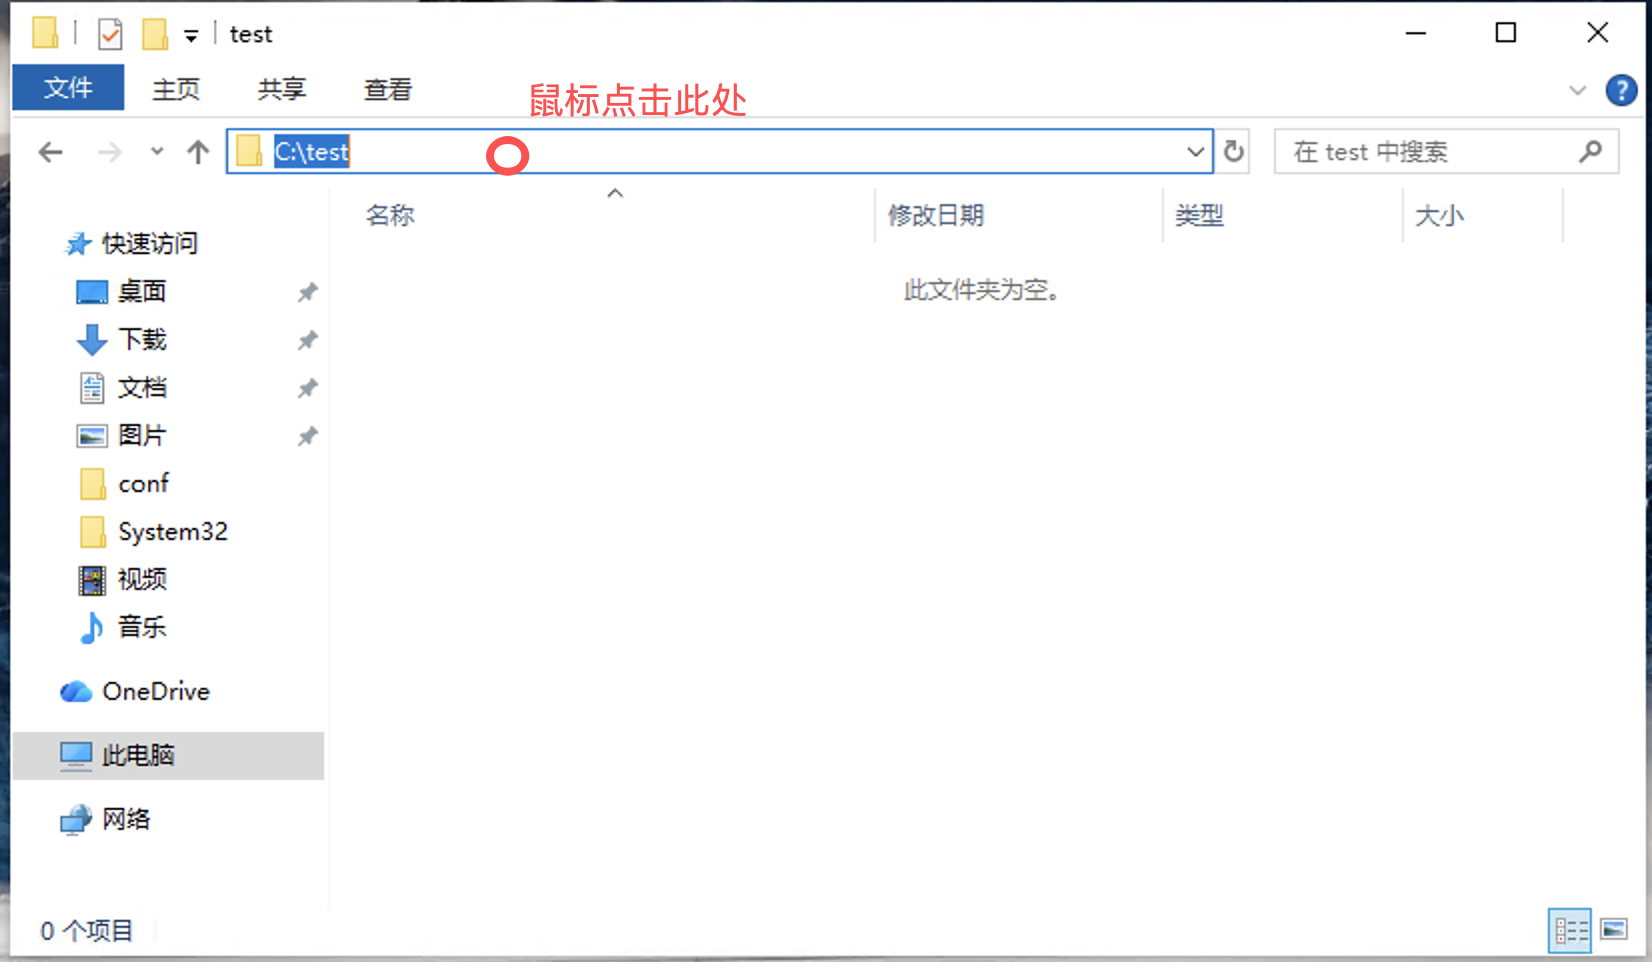This screenshot has width=1652, height=962.
Task: Expand the address bar history dropdown
Action: [1195, 152]
